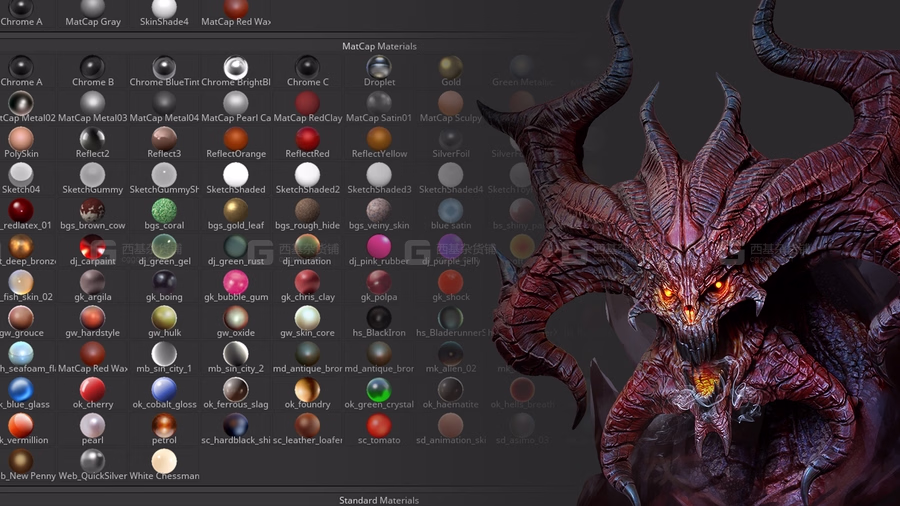Choose the gw_hardstyle material

pyautogui.click(x=92, y=322)
